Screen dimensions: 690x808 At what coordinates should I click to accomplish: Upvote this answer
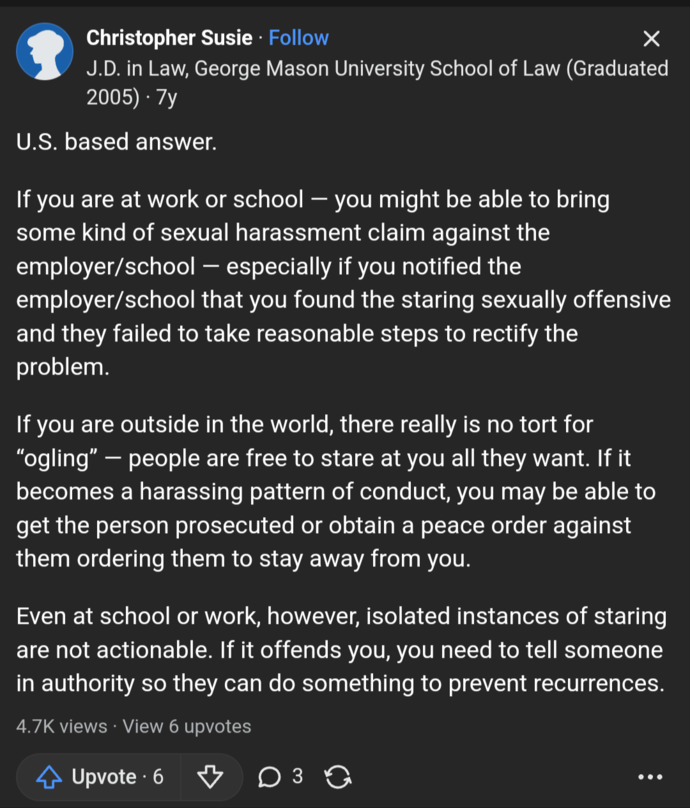tap(99, 777)
